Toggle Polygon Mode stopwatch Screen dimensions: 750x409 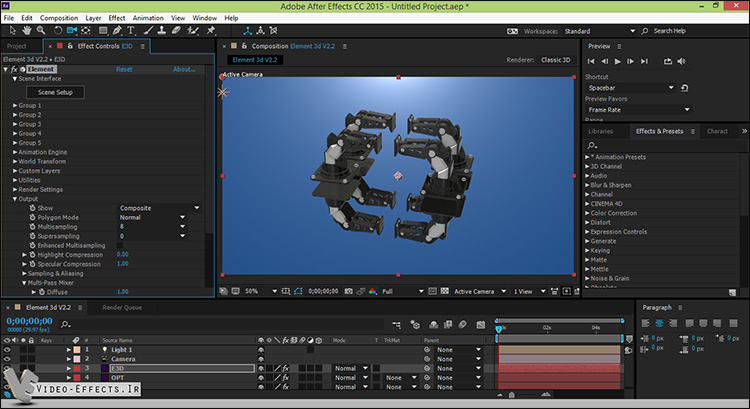click(x=33, y=217)
